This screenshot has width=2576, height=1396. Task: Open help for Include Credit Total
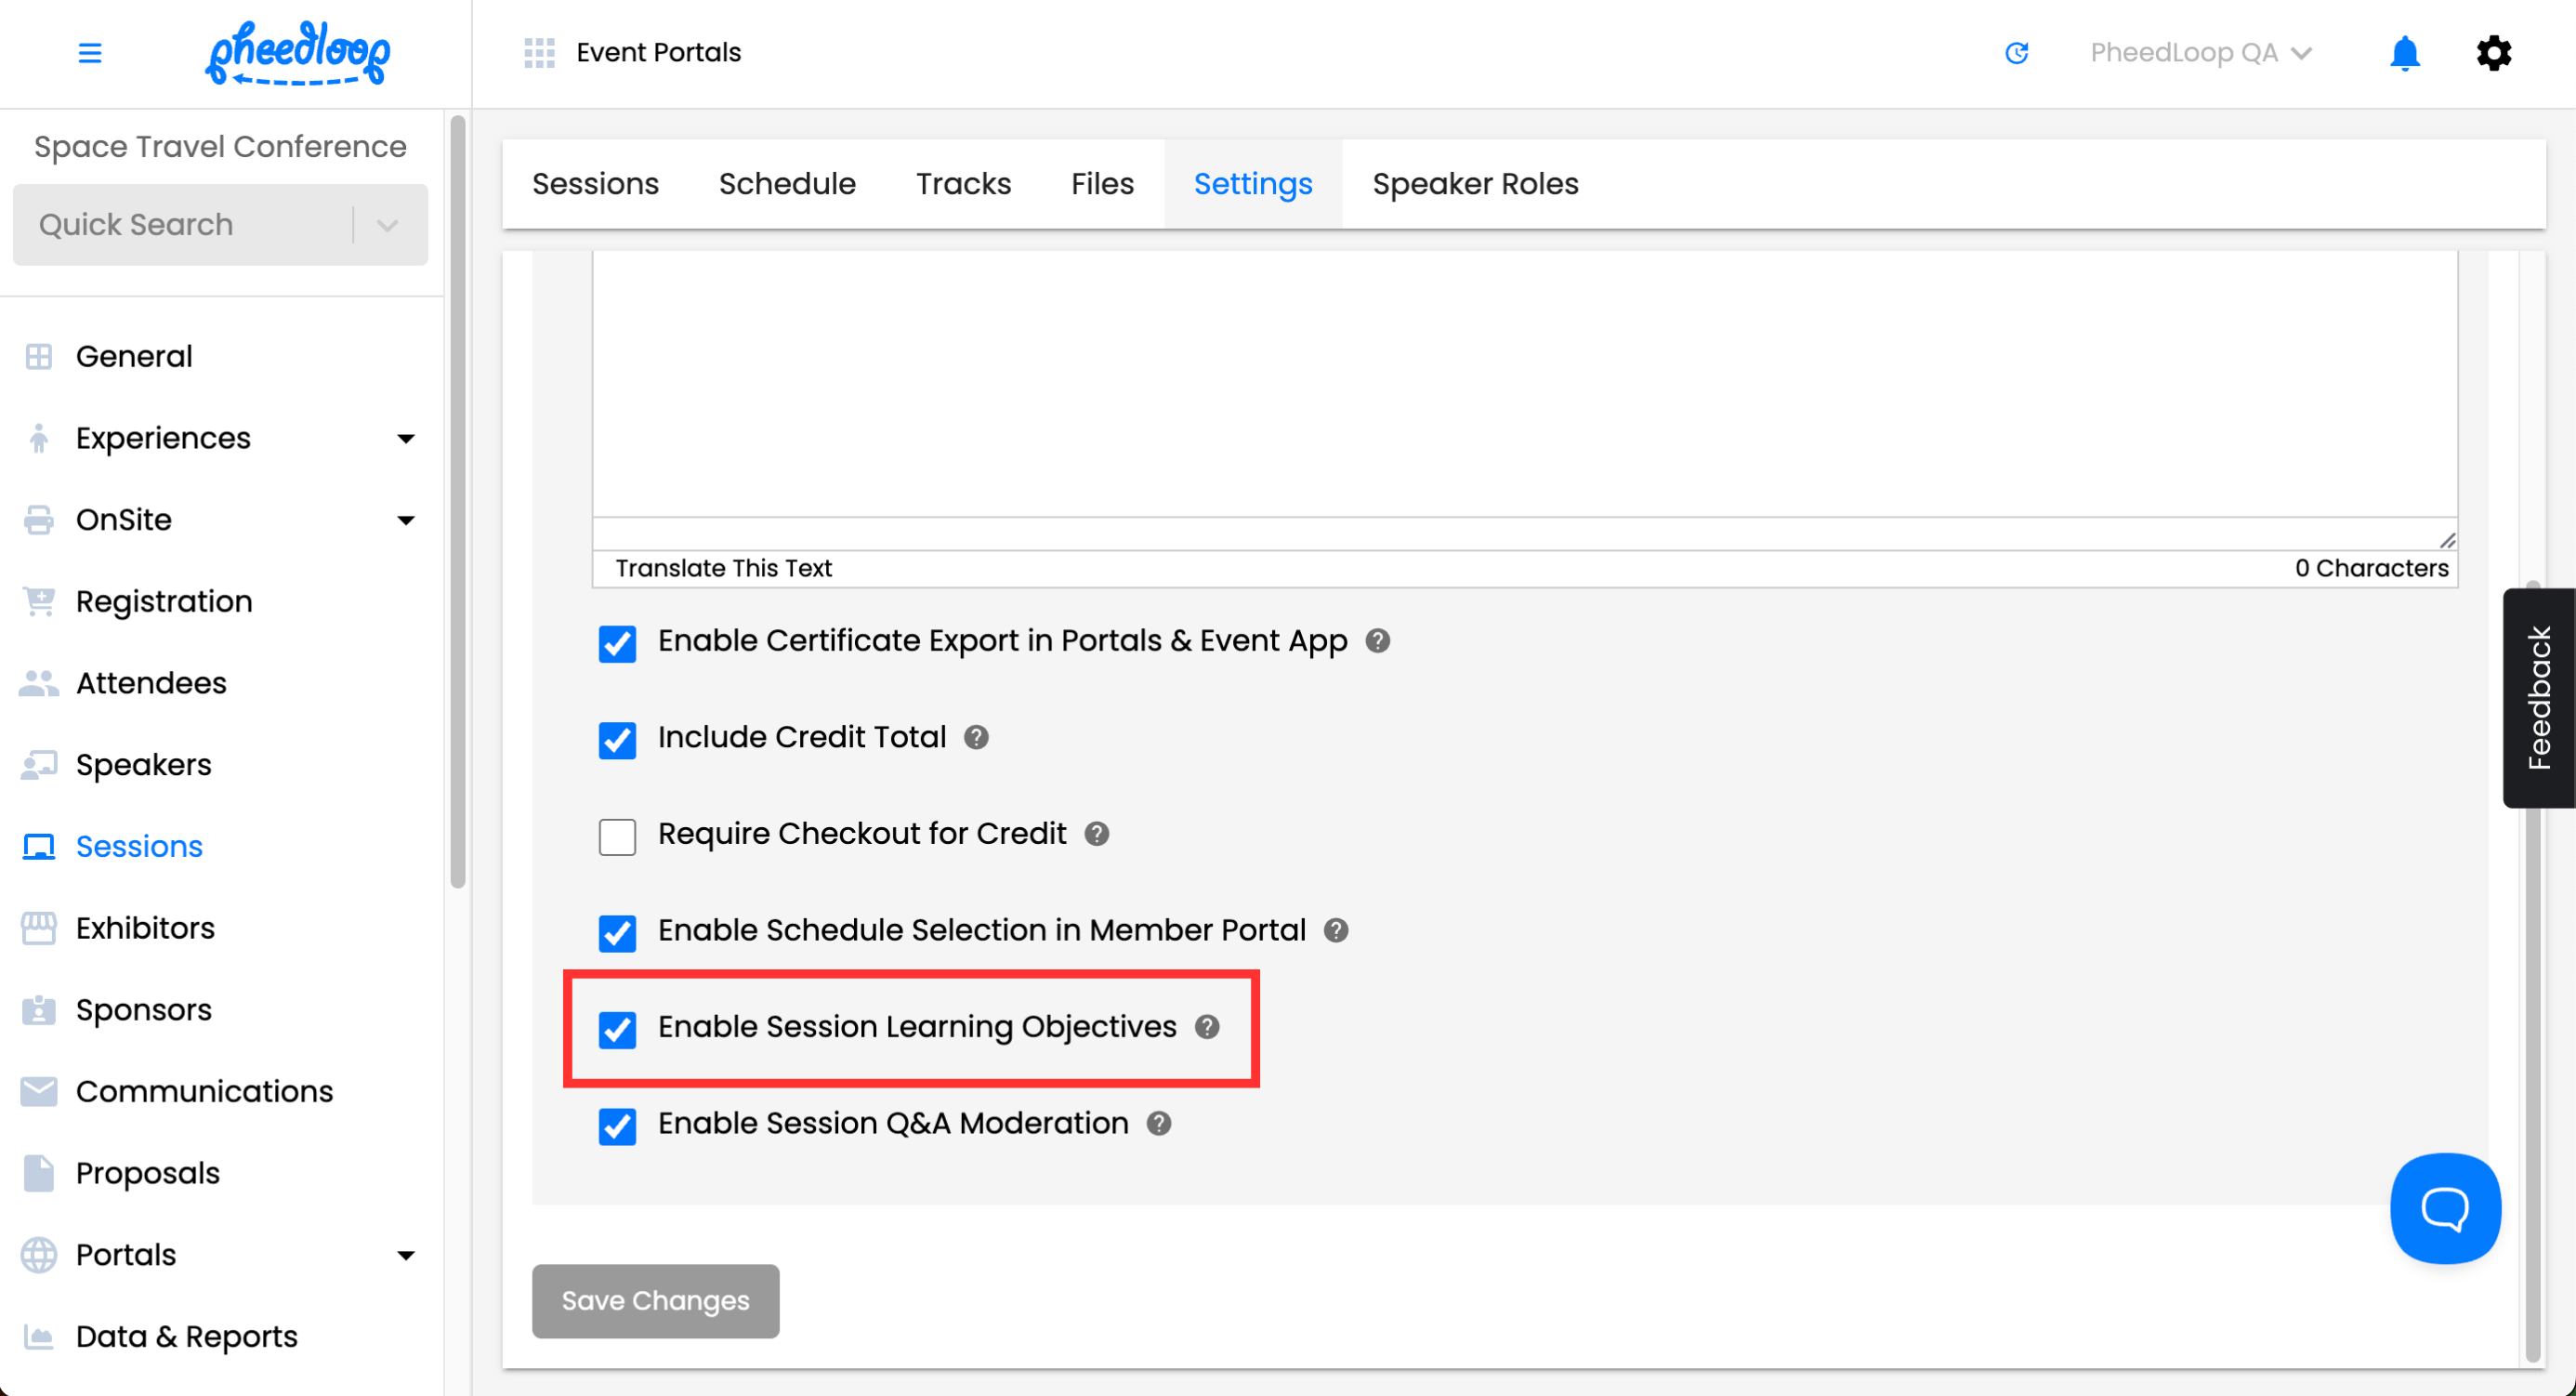point(976,738)
